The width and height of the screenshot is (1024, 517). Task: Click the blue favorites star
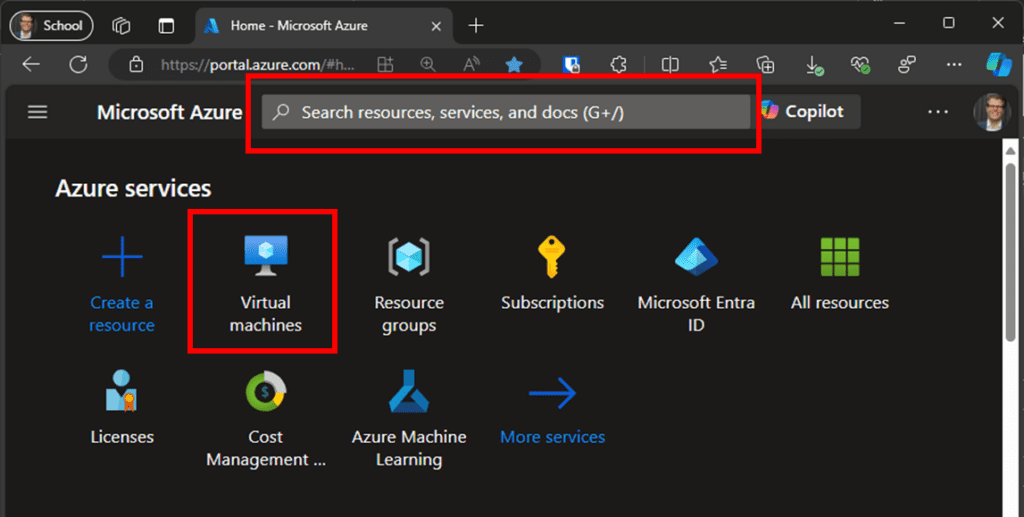514,64
